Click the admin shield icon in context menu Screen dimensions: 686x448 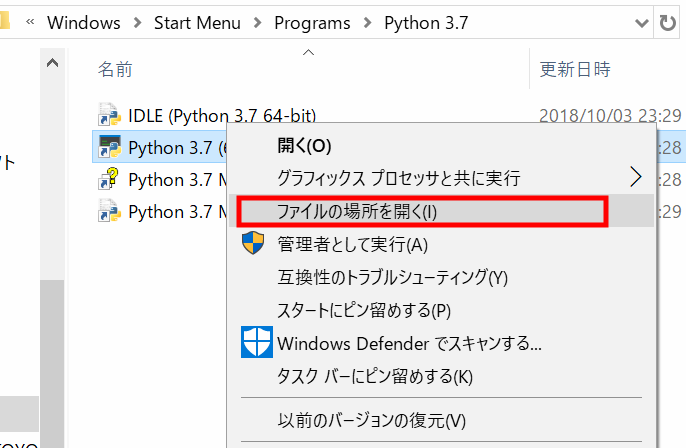(253, 243)
